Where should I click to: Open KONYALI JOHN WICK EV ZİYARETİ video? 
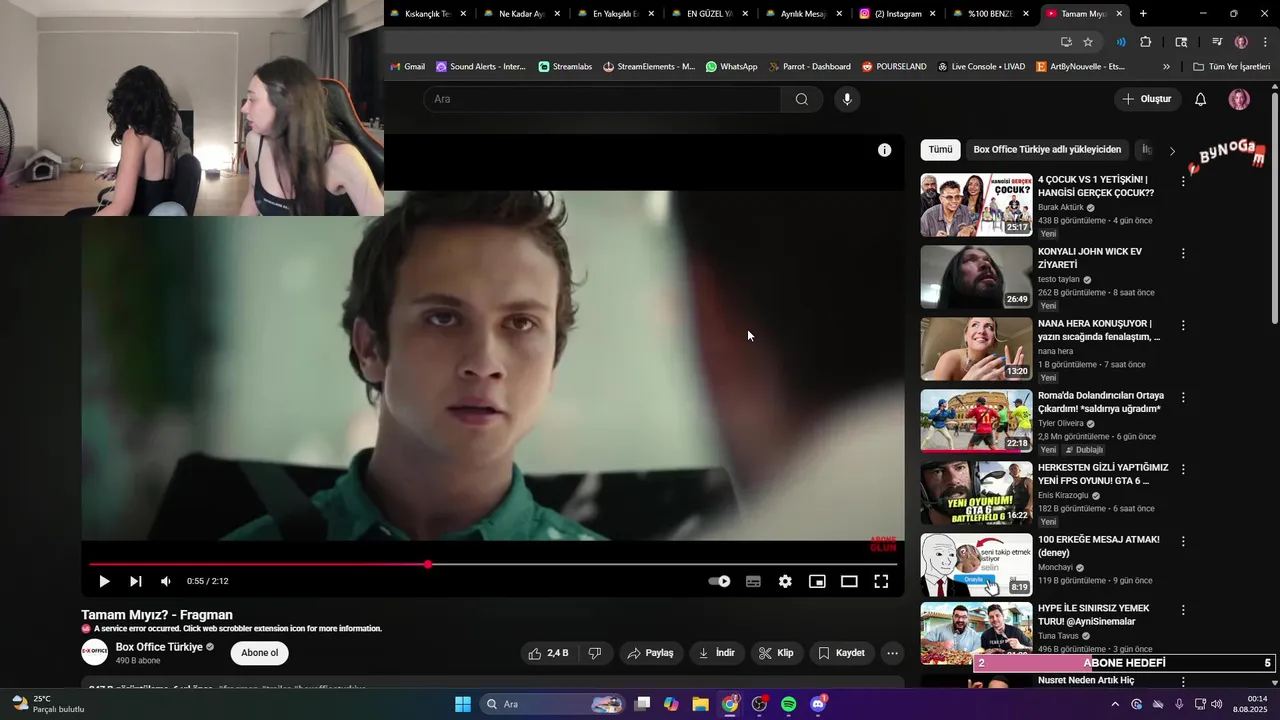pyautogui.click(x=976, y=277)
